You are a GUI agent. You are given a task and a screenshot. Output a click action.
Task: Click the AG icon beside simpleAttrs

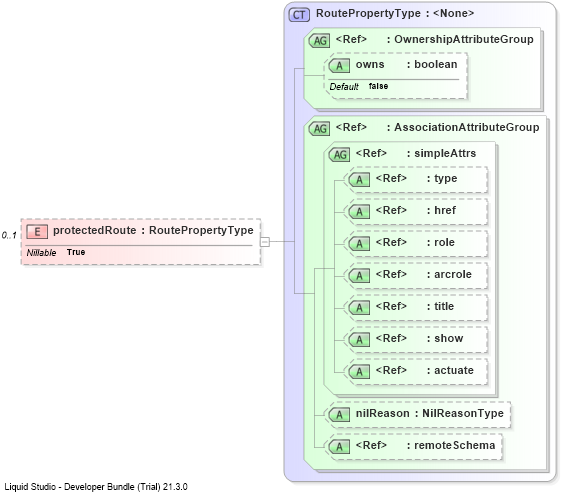(339, 155)
